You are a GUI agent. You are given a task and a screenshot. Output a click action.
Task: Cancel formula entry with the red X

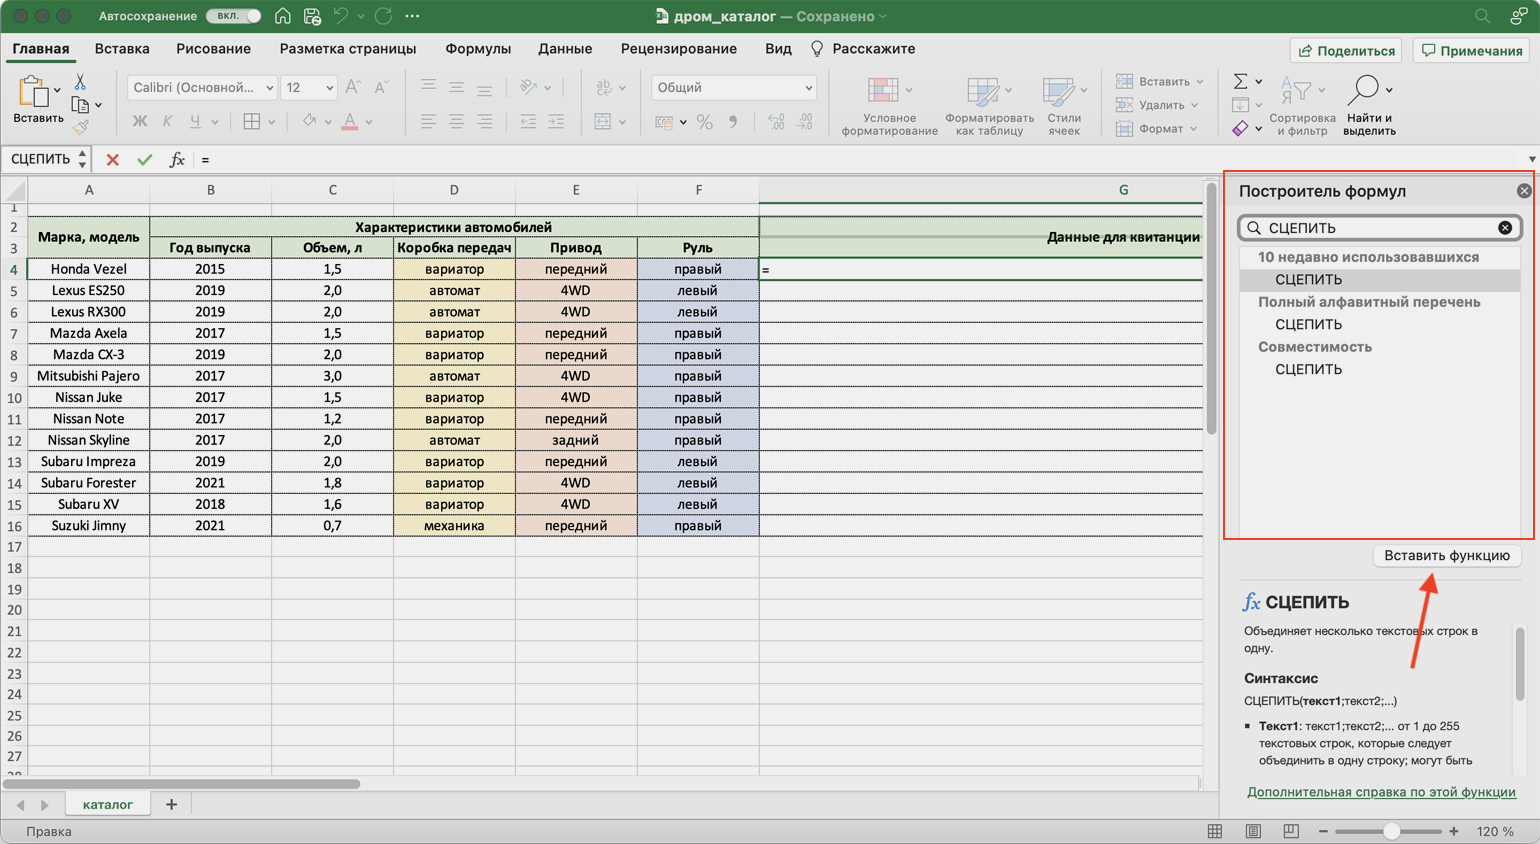point(112,160)
